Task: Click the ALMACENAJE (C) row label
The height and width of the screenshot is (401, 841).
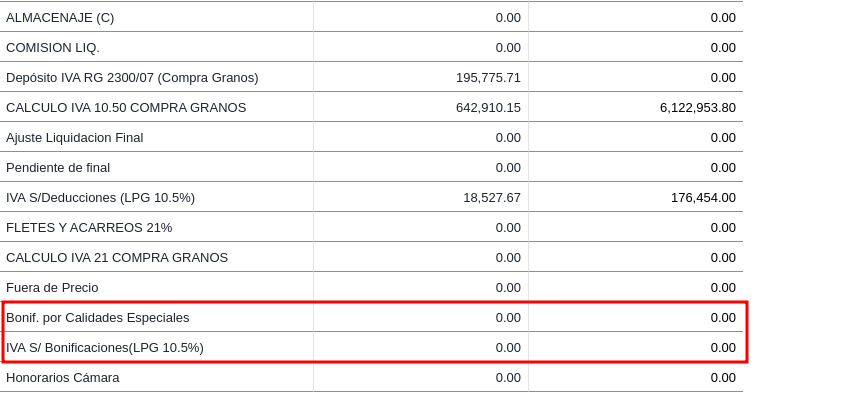Action: pos(60,17)
